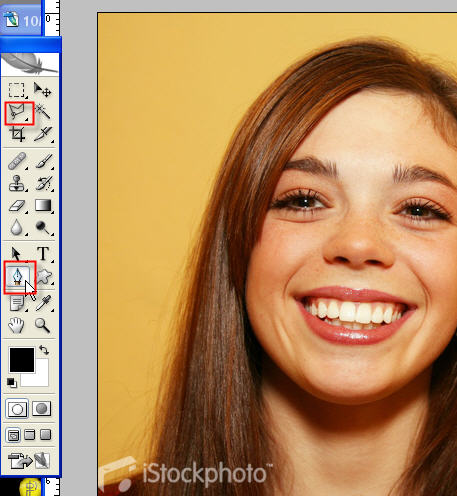This screenshot has width=457, height=496.
Task: Open the black foreground color swatch
Action: [22, 360]
